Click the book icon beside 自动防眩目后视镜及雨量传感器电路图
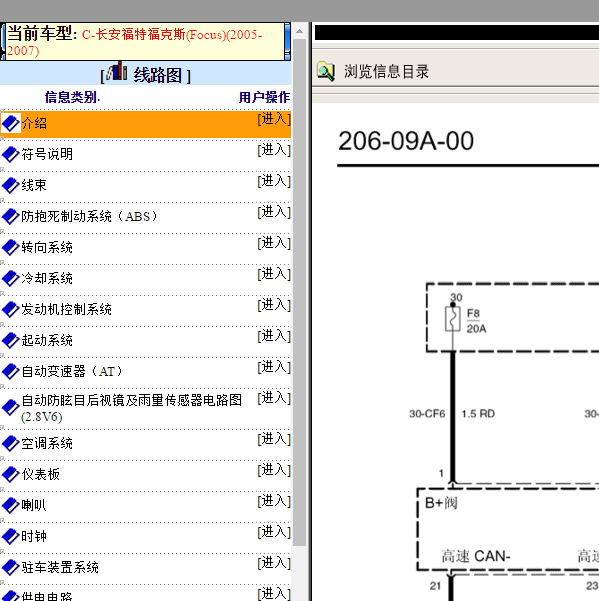 [x=11, y=407]
